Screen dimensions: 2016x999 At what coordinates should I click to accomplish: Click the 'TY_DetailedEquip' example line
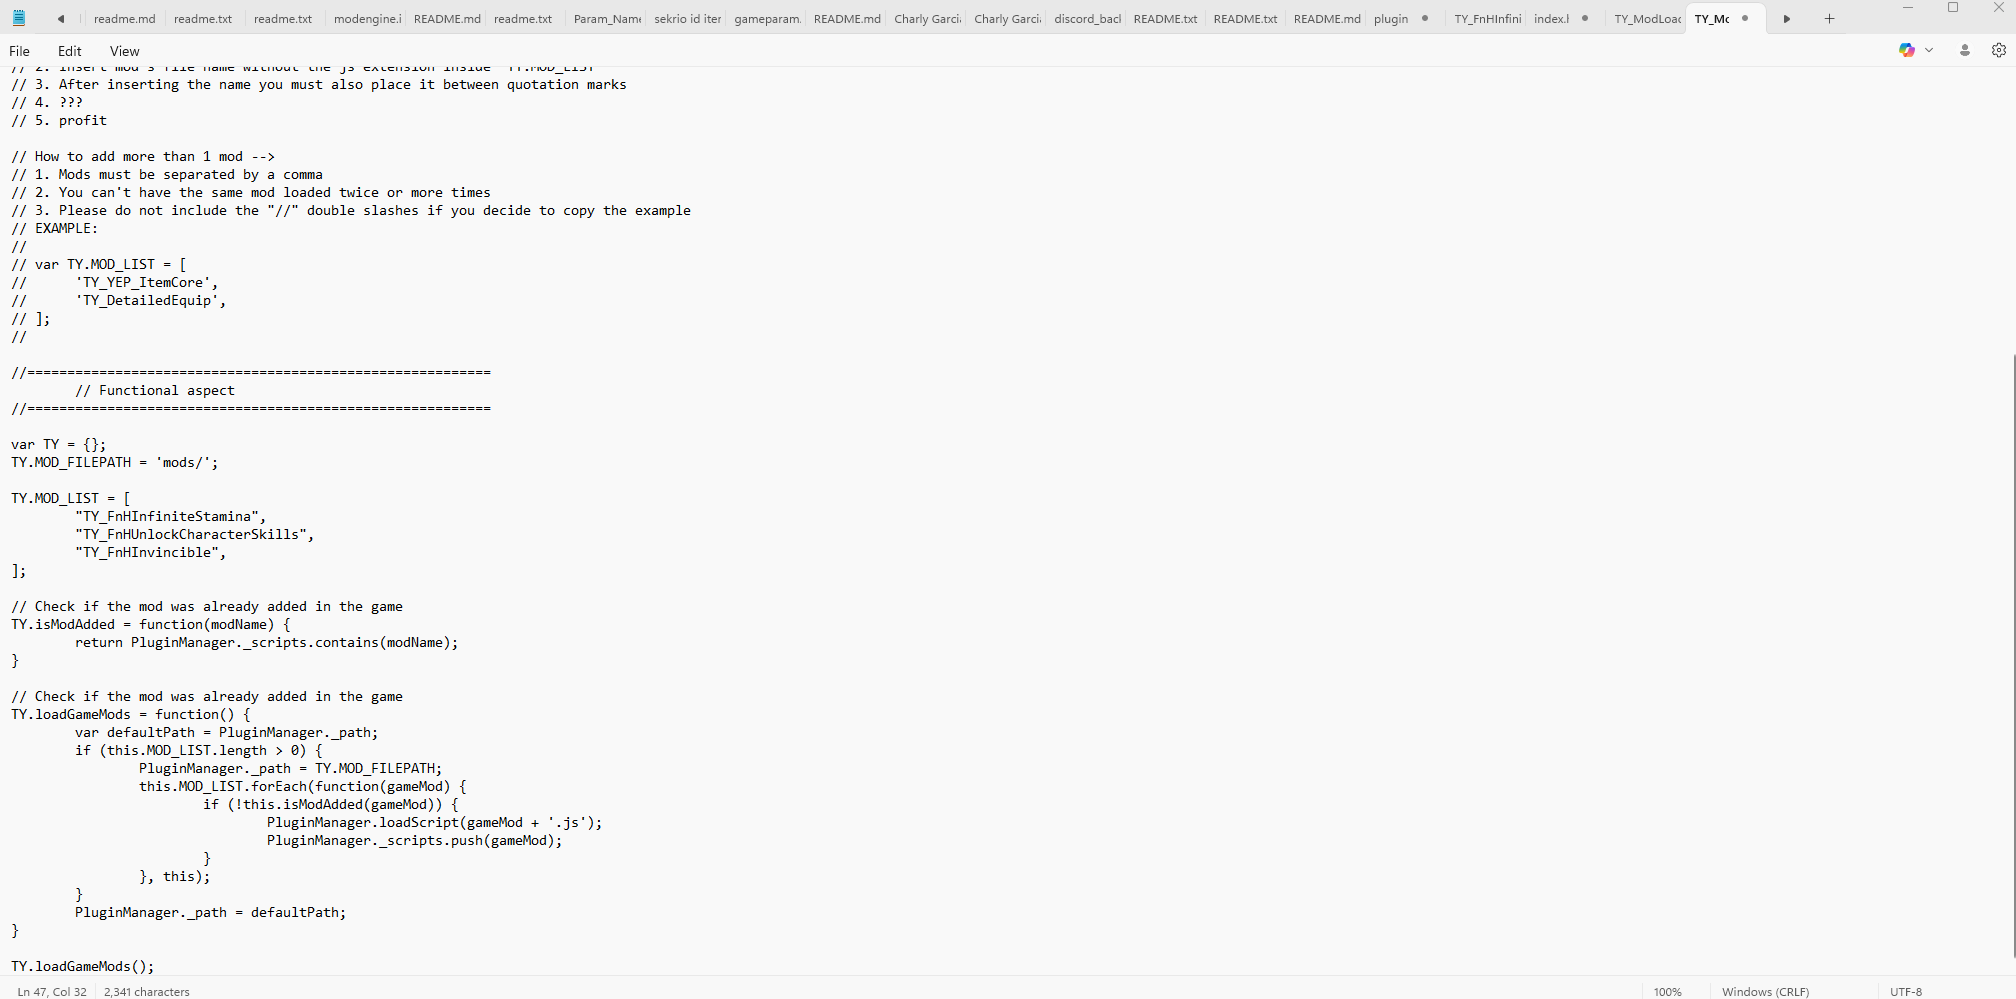(x=119, y=300)
